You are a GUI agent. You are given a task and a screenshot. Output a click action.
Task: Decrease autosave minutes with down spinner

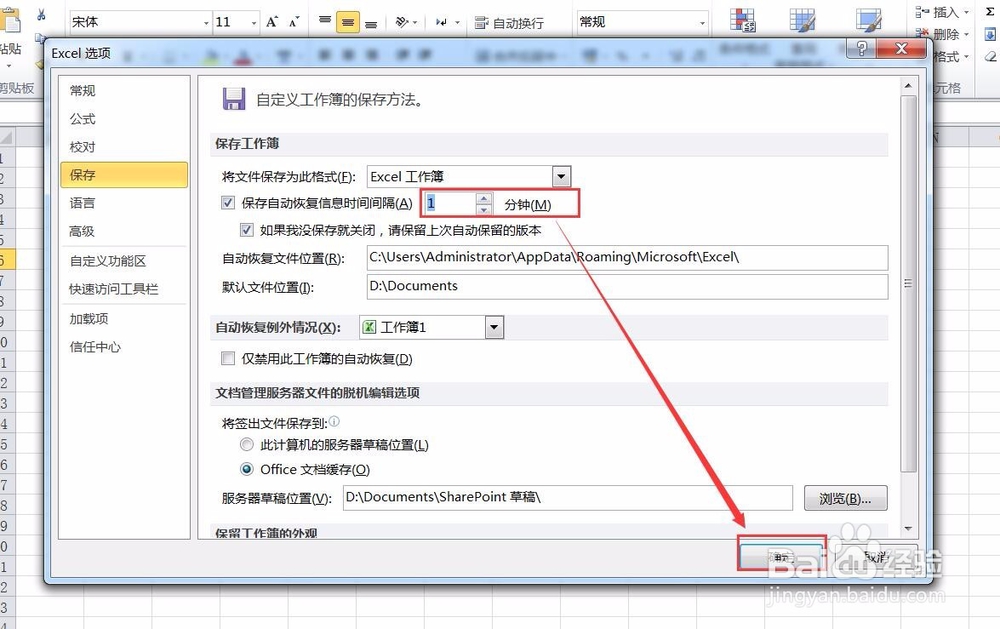[x=484, y=209]
